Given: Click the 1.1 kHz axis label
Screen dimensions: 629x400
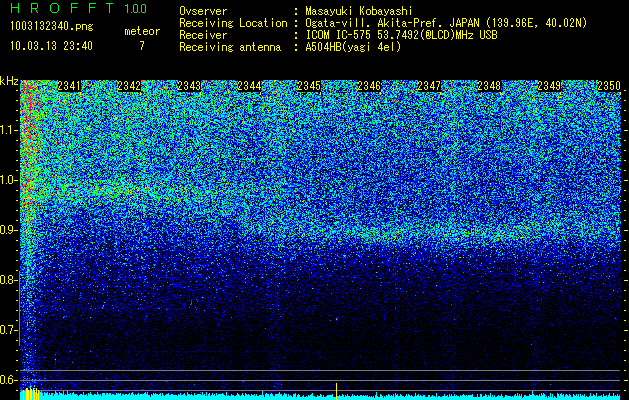Looking at the screenshot, I should (9, 131).
